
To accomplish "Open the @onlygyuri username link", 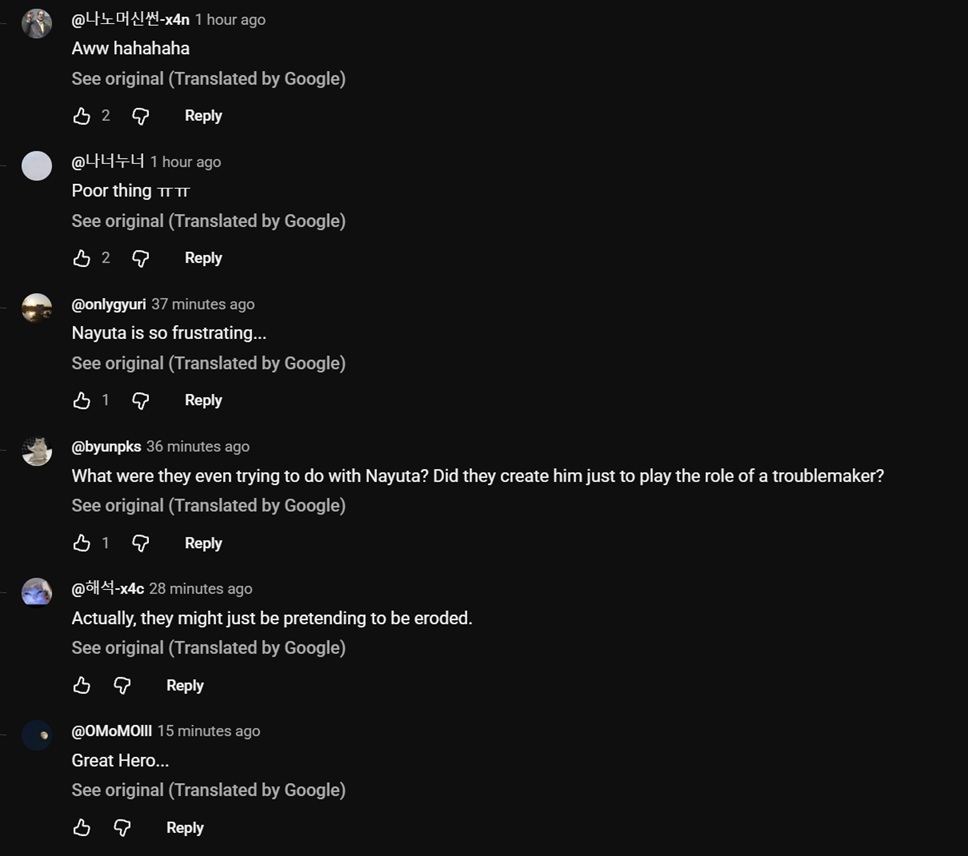I will click(x=109, y=304).
